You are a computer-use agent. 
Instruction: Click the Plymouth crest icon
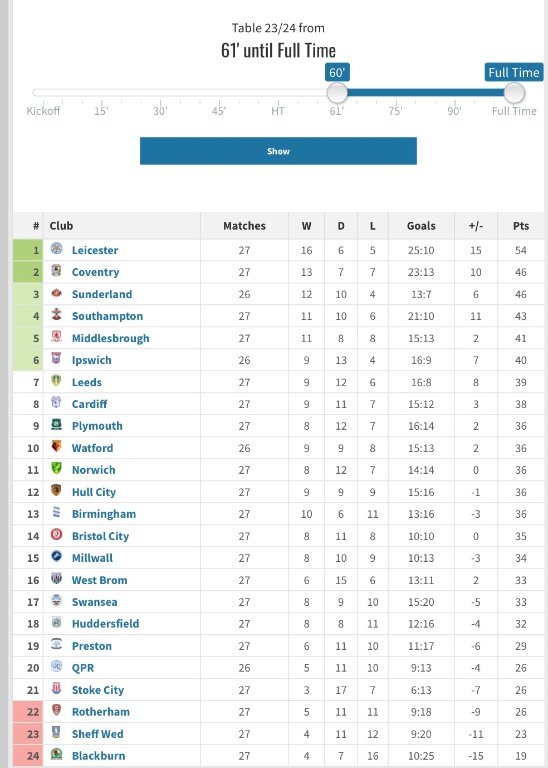[x=56, y=424]
